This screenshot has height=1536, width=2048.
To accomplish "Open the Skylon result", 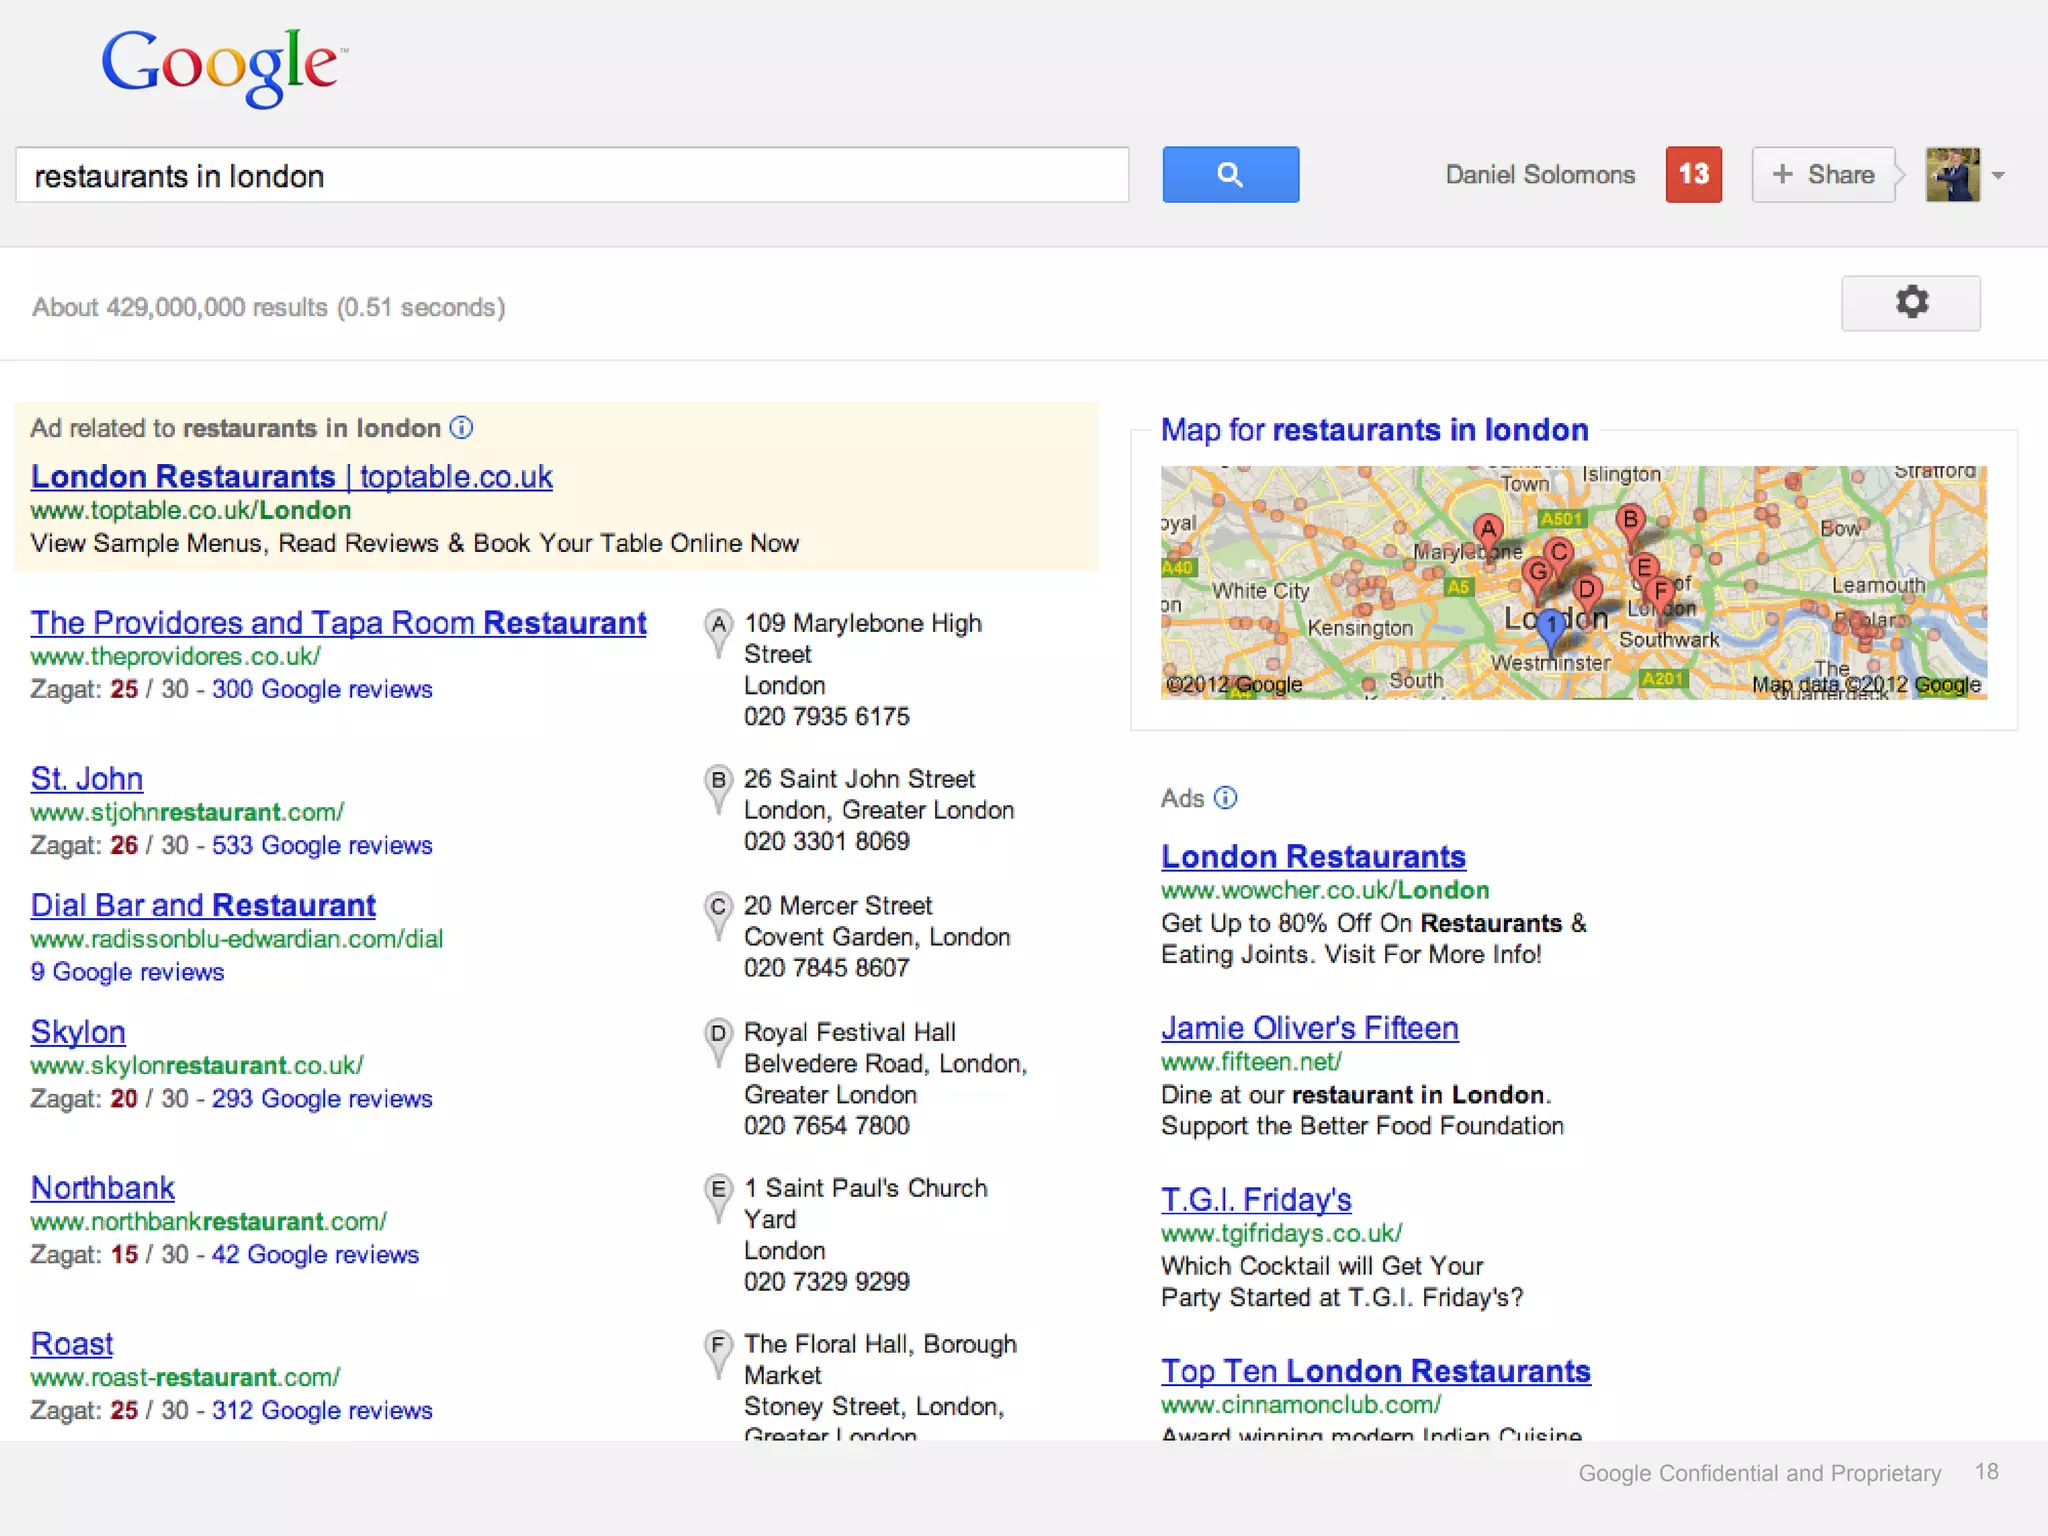I will (x=78, y=1032).
